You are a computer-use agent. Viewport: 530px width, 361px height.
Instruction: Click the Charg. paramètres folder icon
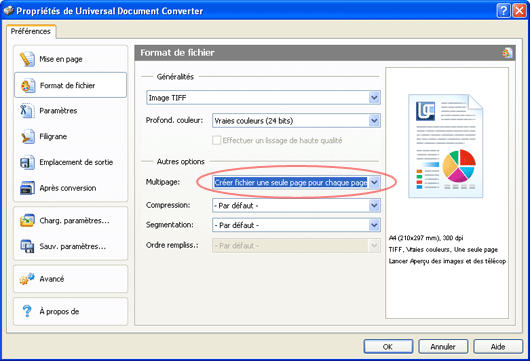tap(27, 220)
